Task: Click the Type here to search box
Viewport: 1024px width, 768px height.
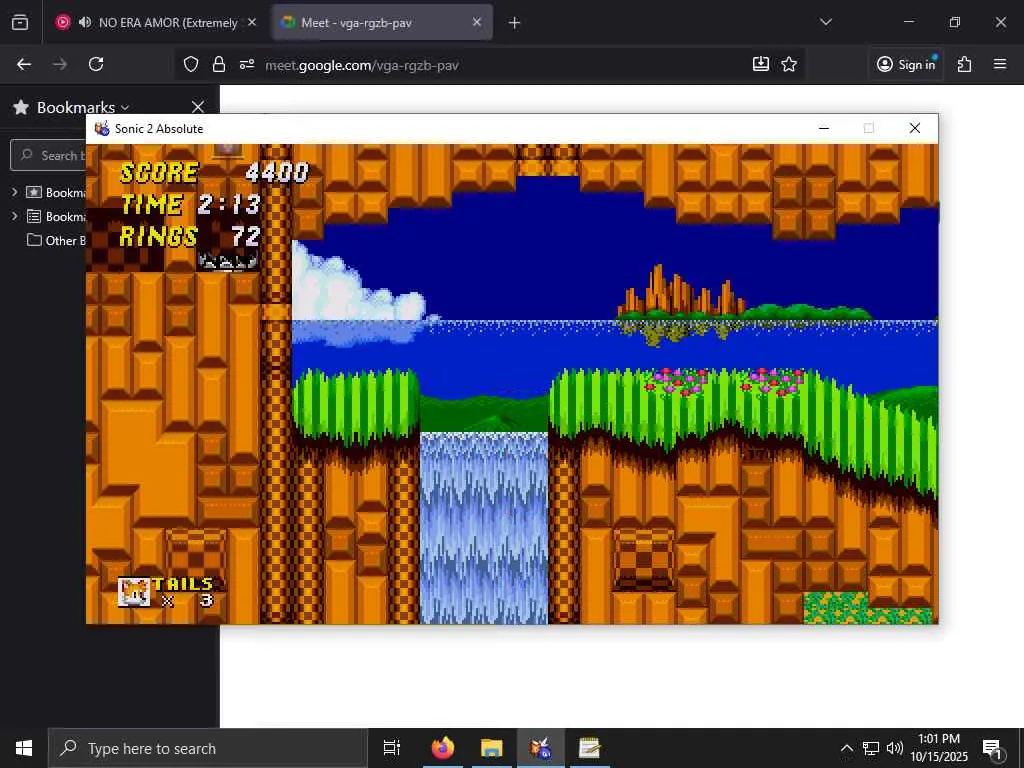Action: coord(208,748)
